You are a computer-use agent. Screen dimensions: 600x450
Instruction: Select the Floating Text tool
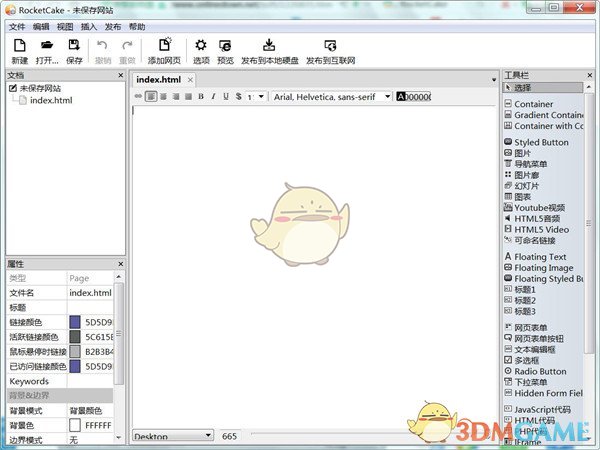535,257
